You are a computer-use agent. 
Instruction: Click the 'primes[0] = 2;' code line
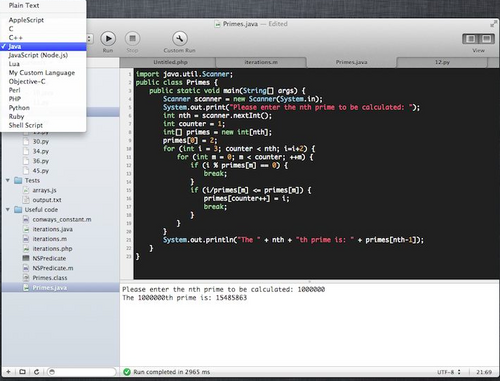point(190,140)
